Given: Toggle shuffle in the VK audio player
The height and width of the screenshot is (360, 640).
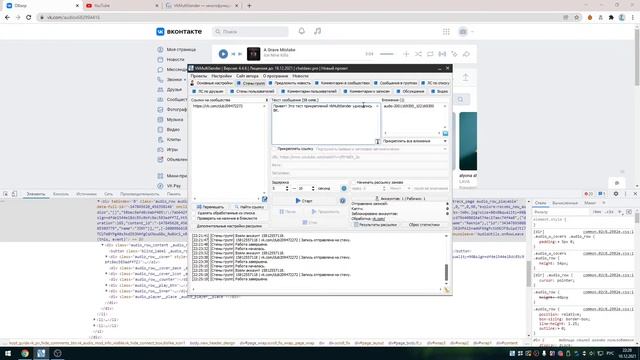Looking at the screenshot, I should coord(418,54).
